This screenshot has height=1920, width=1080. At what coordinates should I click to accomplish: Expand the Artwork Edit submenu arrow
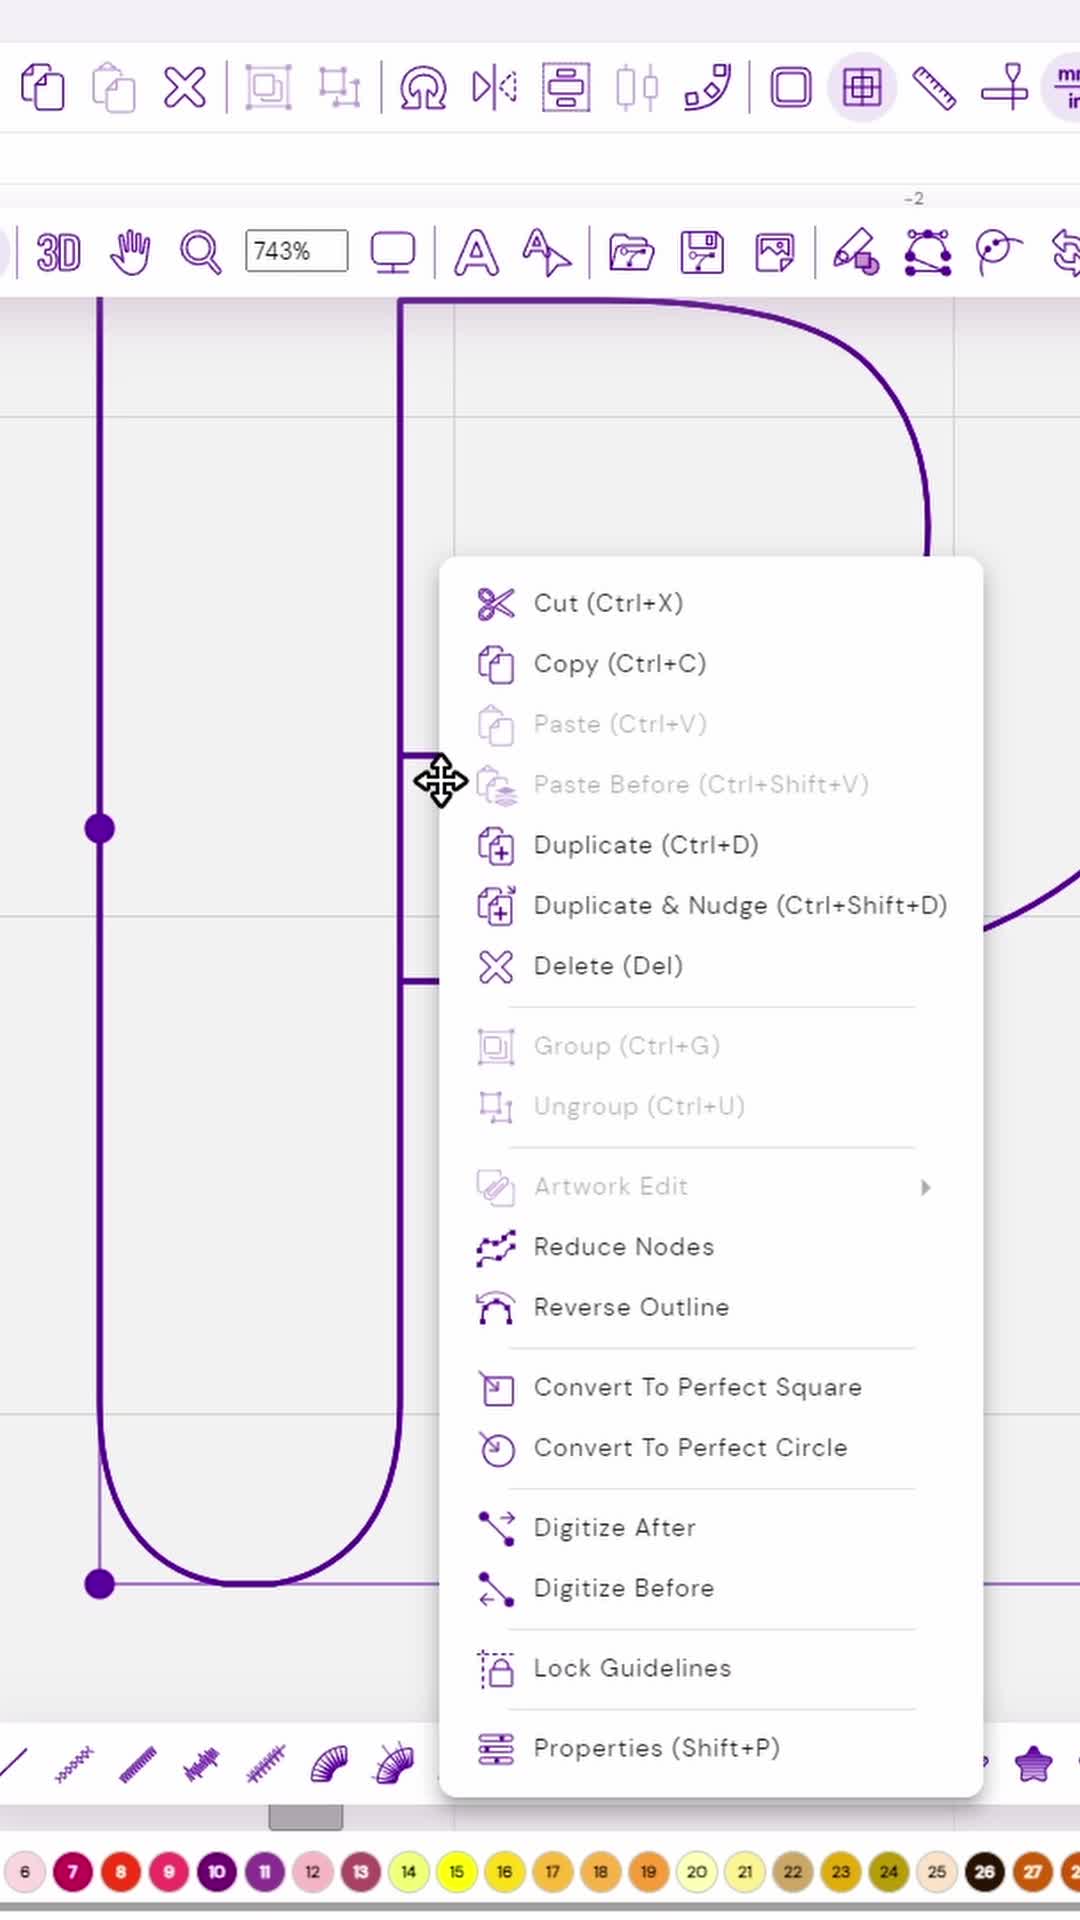pos(926,1187)
